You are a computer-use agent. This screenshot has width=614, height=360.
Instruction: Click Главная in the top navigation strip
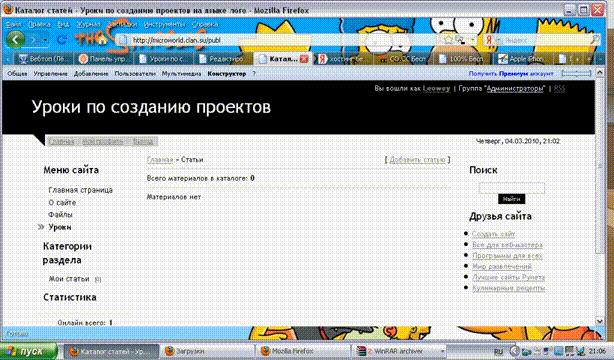[61, 141]
